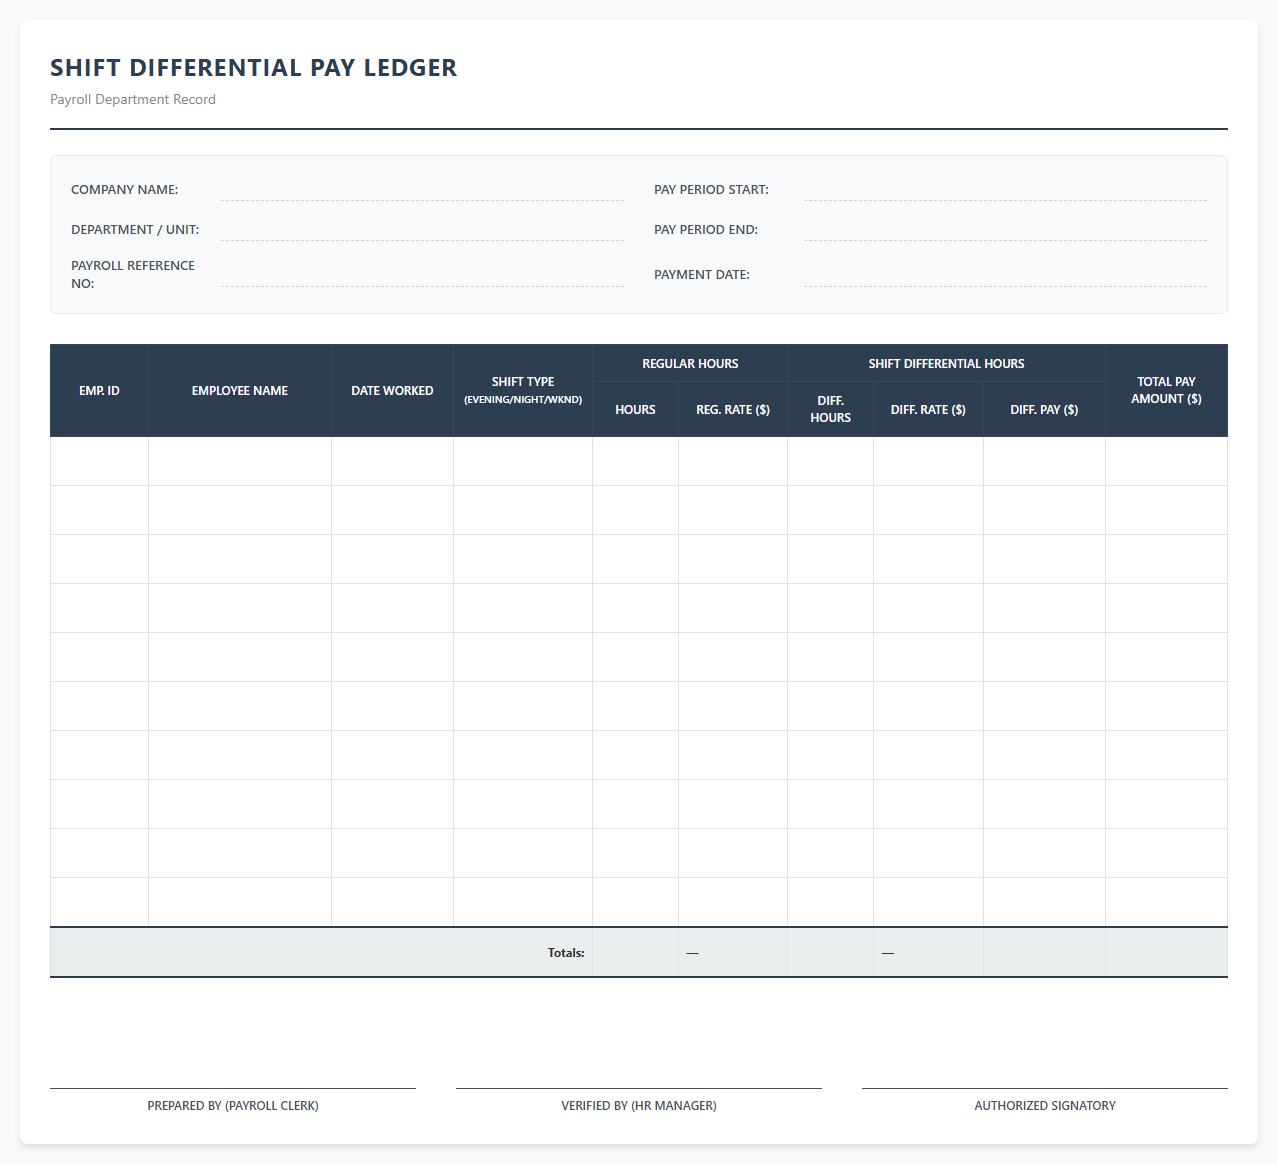Viewport: 1278px width, 1164px height.
Task: Click the "Totals:" label in footer row
Action: point(566,953)
